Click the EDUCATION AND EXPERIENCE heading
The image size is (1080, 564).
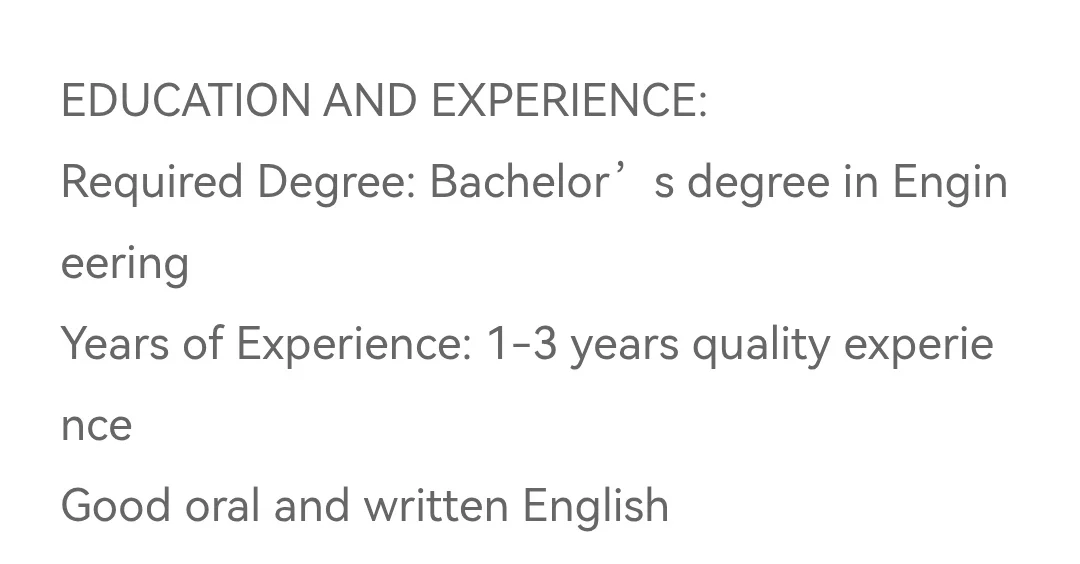(384, 101)
